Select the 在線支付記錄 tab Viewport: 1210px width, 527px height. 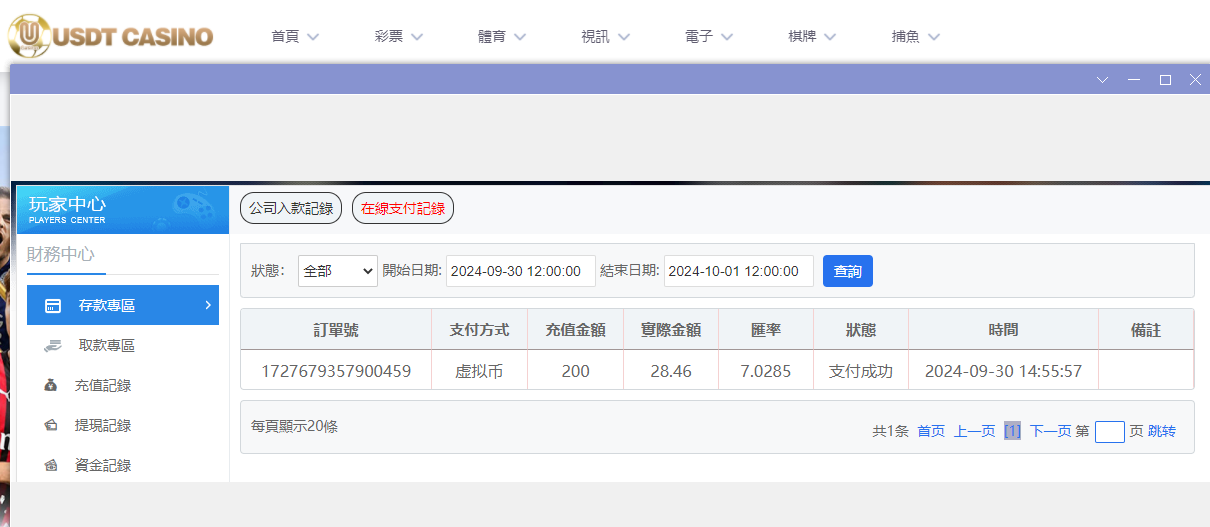click(403, 209)
